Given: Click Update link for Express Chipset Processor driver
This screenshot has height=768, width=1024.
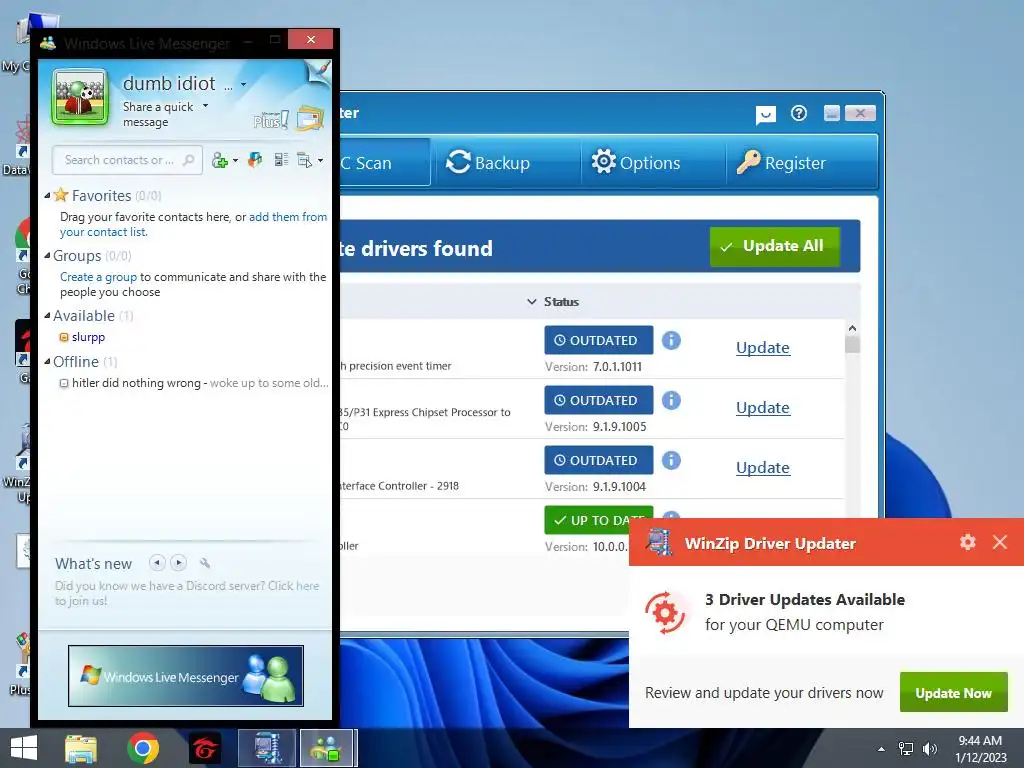Looking at the screenshot, I should 763,408.
